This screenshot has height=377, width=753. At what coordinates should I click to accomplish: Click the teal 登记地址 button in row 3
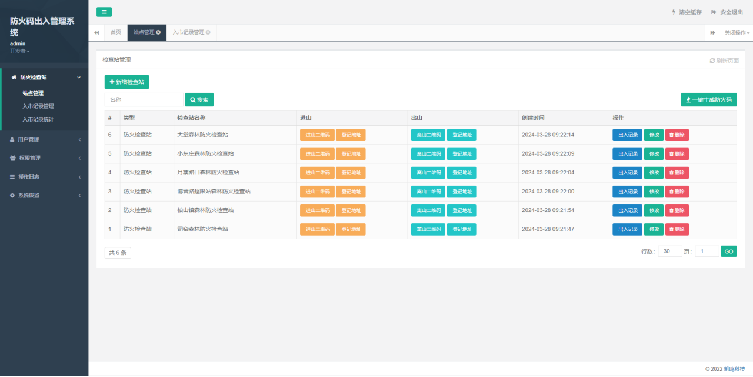click(462, 192)
